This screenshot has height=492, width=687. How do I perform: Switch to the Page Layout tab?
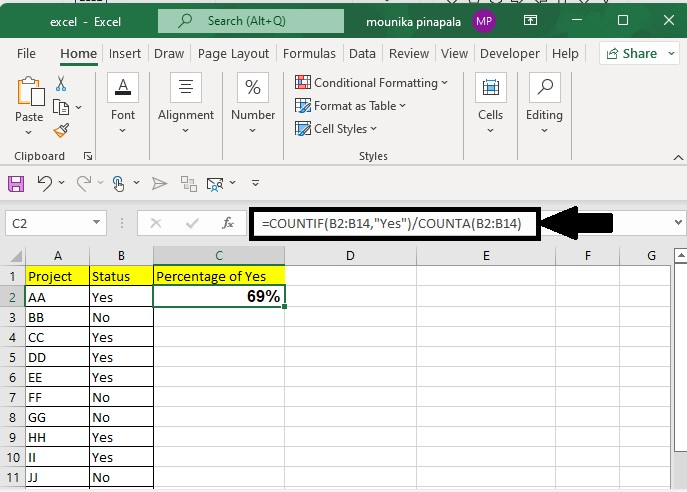tap(233, 53)
